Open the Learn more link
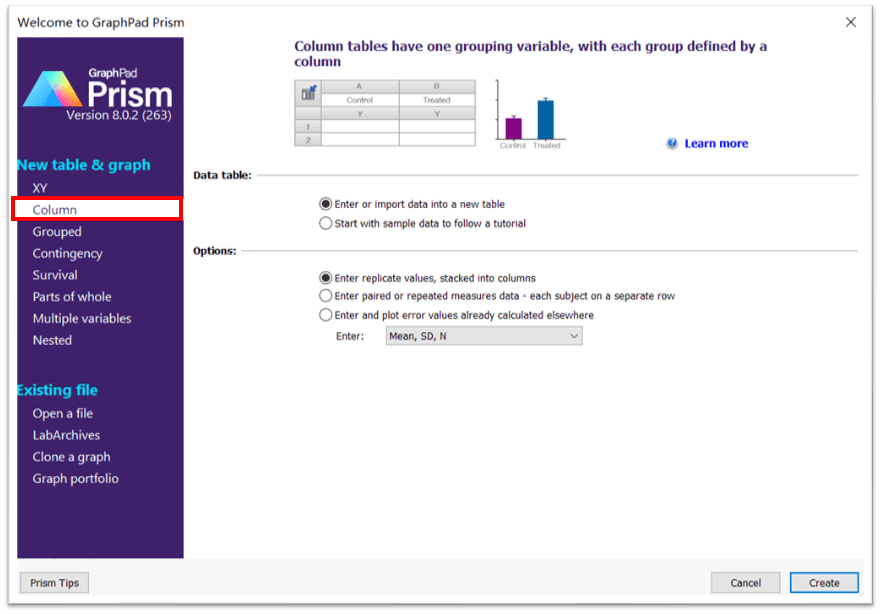 point(716,144)
